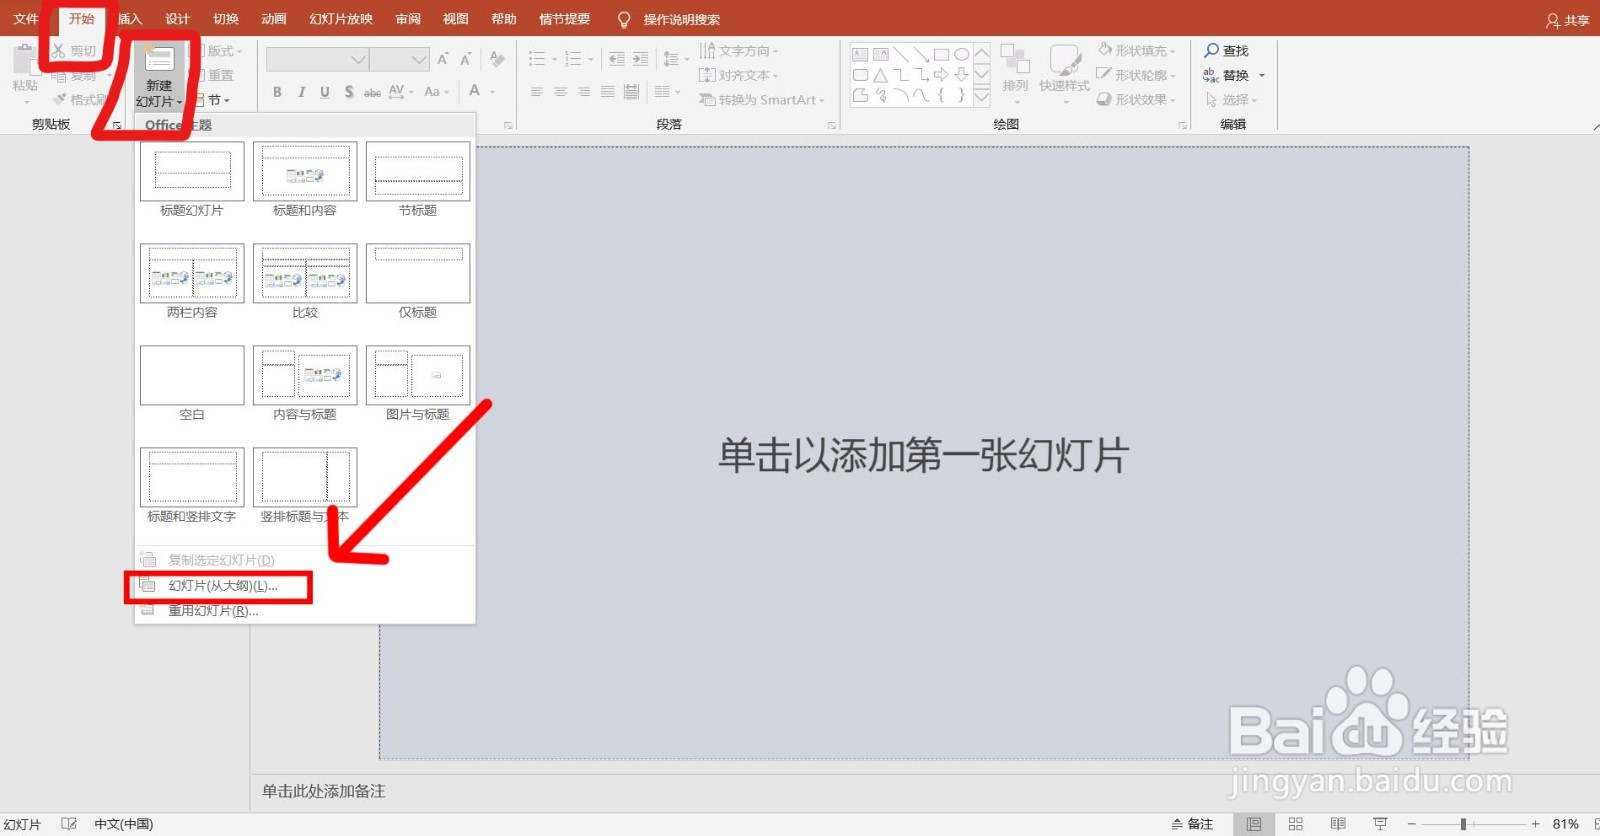Open the line spacing dropdown
1600x836 pixels.
pos(676,59)
